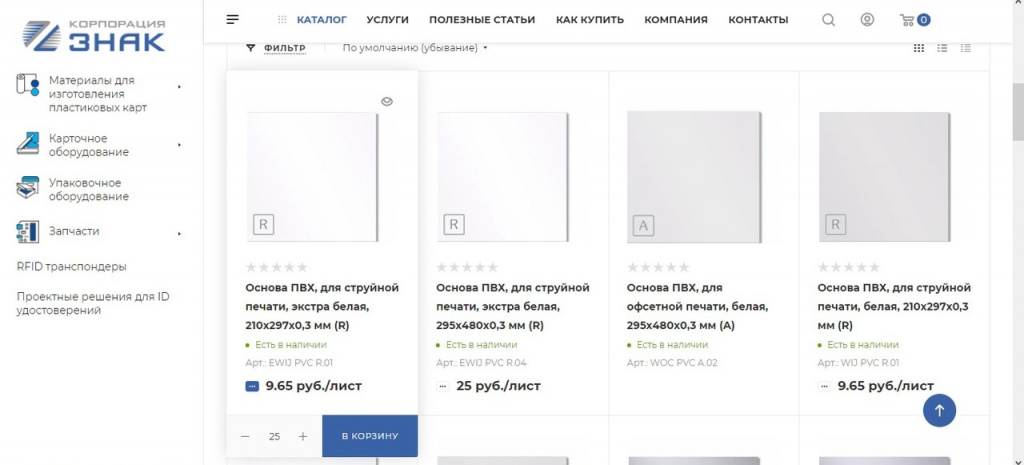The image size is (1024, 465).
Task: Click the В корзину button
Action: 370,436
